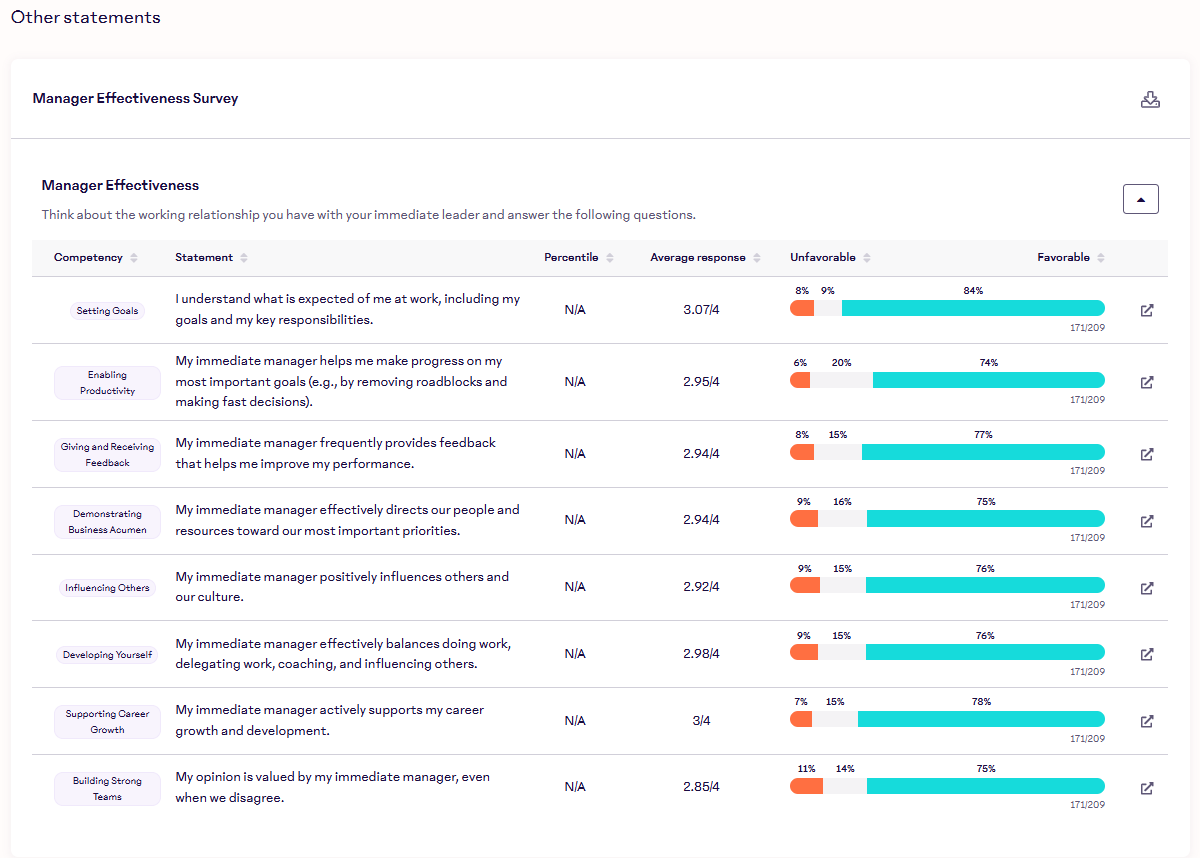
Task: Click the Setting Goals competency tag
Action: pos(107,311)
